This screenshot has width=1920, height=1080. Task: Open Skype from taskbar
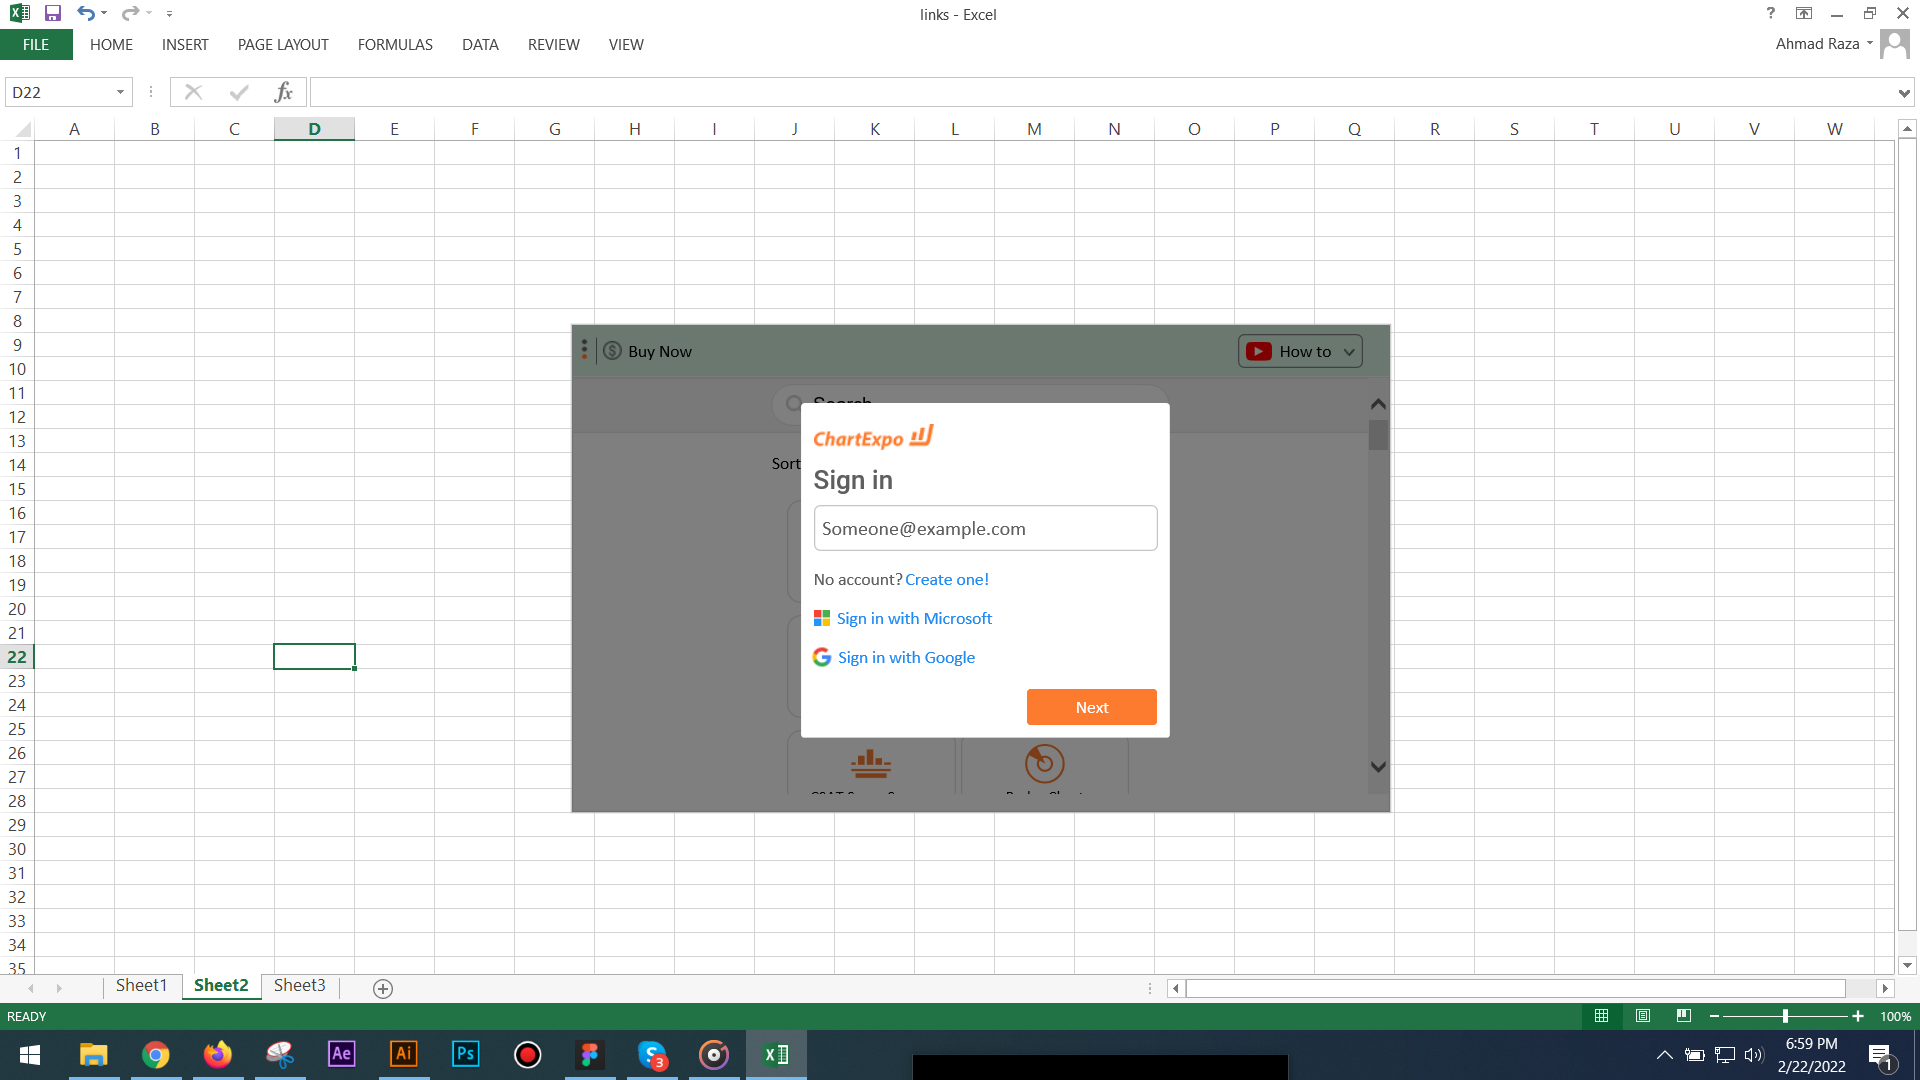click(x=652, y=1055)
